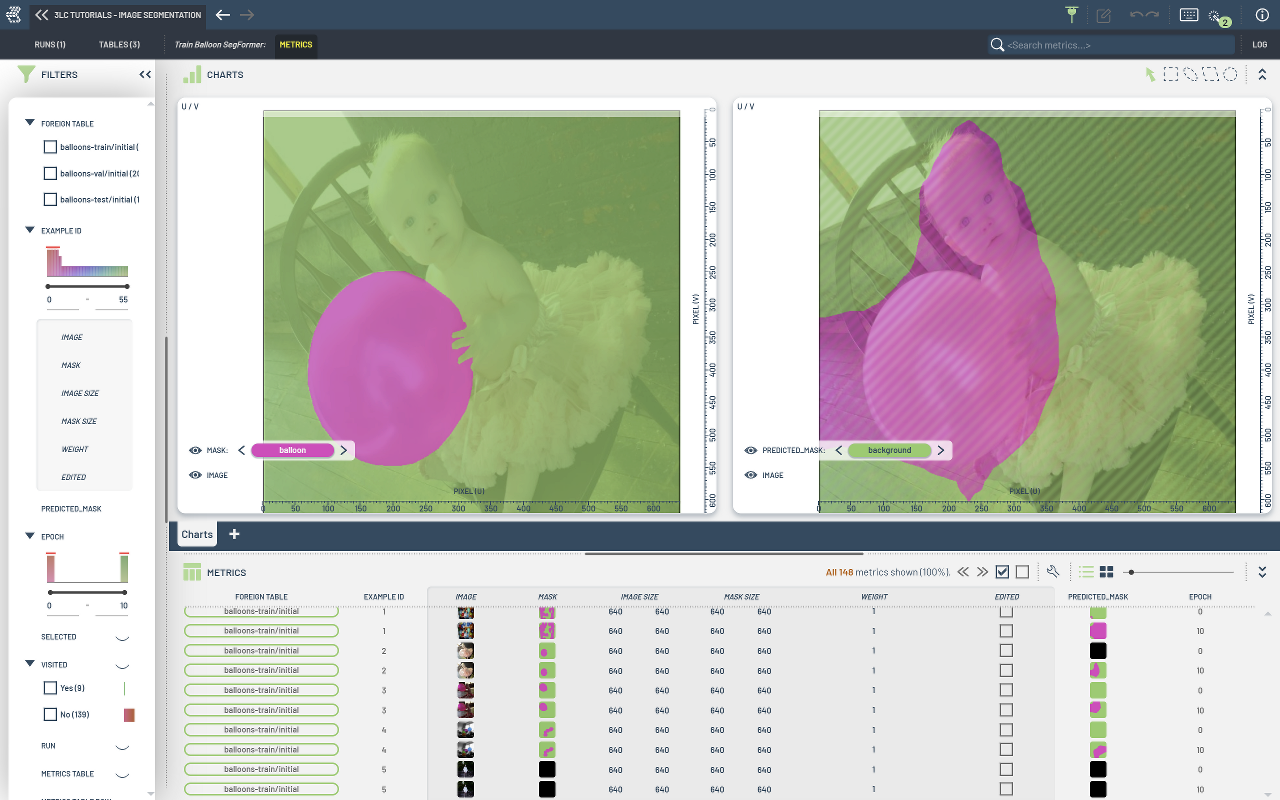Screen dimensions: 1280x800
Task: Show next class after balloon mask label
Action: click(344, 450)
